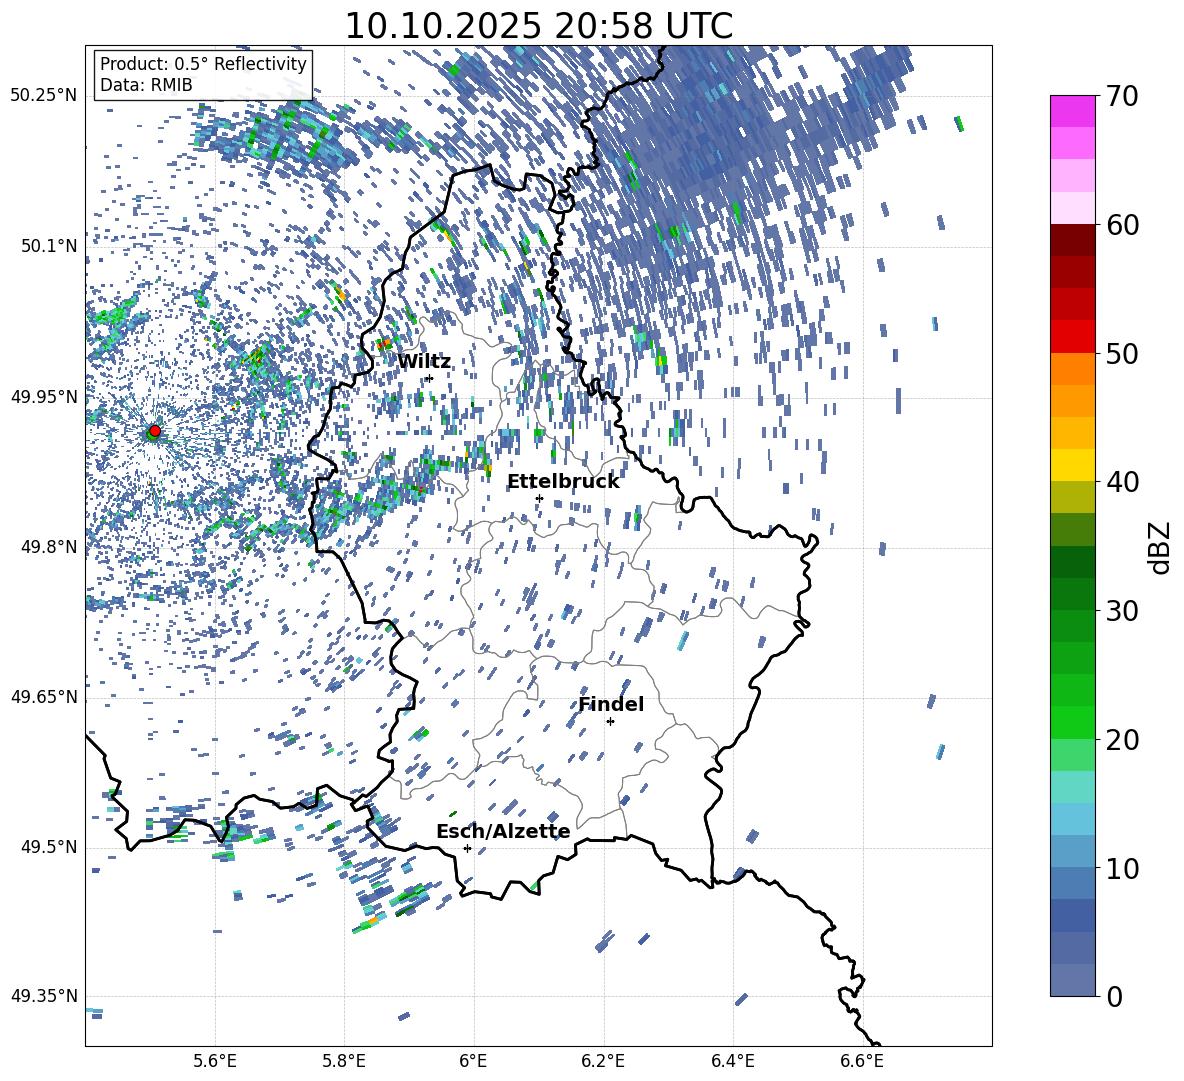1184x1081 pixels.
Task: Click the 49.65°N latitude label
Action: tap(44, 696)
